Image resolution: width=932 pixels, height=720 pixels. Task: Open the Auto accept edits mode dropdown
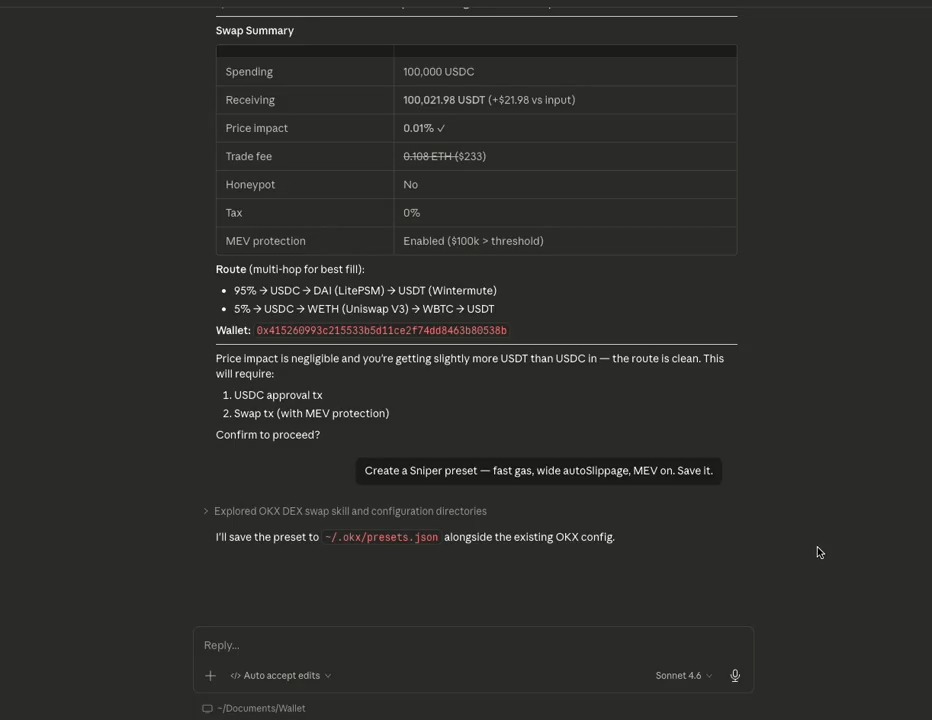pyautogui.click(x=281, y=675)
